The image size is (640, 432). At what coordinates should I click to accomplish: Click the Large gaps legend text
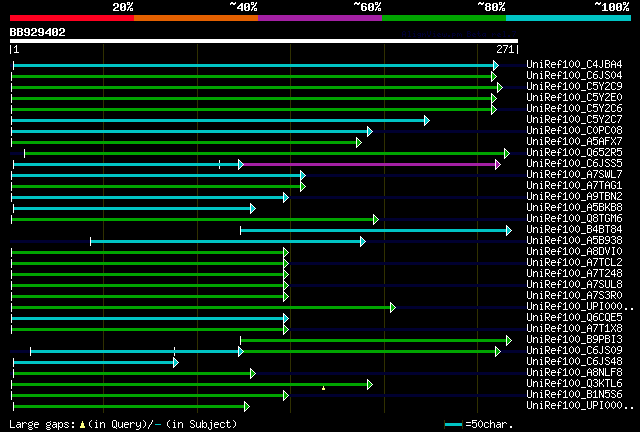pos(42,424)
